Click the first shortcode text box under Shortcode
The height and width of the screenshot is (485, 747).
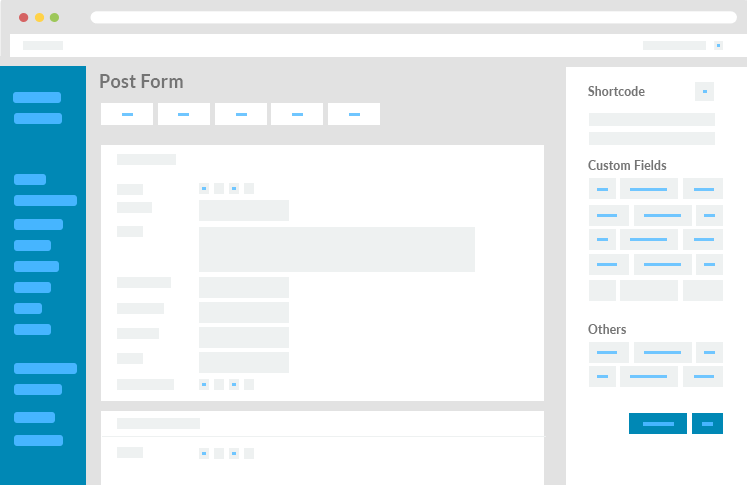click(x=651, y=119)
